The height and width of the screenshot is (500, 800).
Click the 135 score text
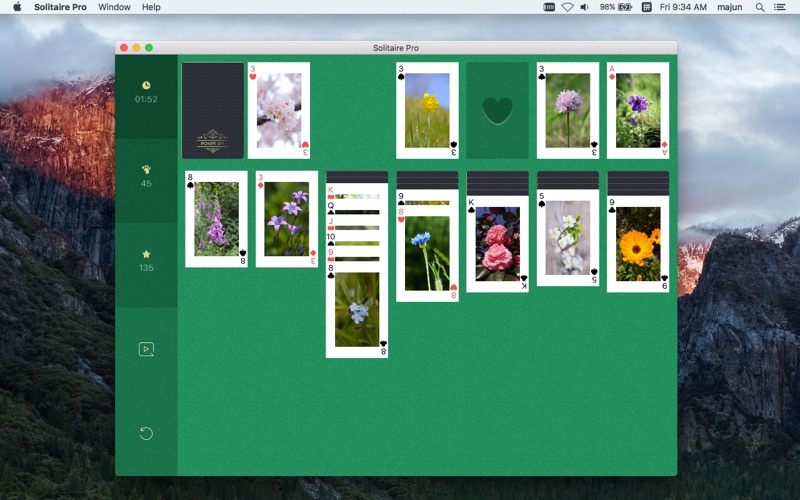point(146,267)
